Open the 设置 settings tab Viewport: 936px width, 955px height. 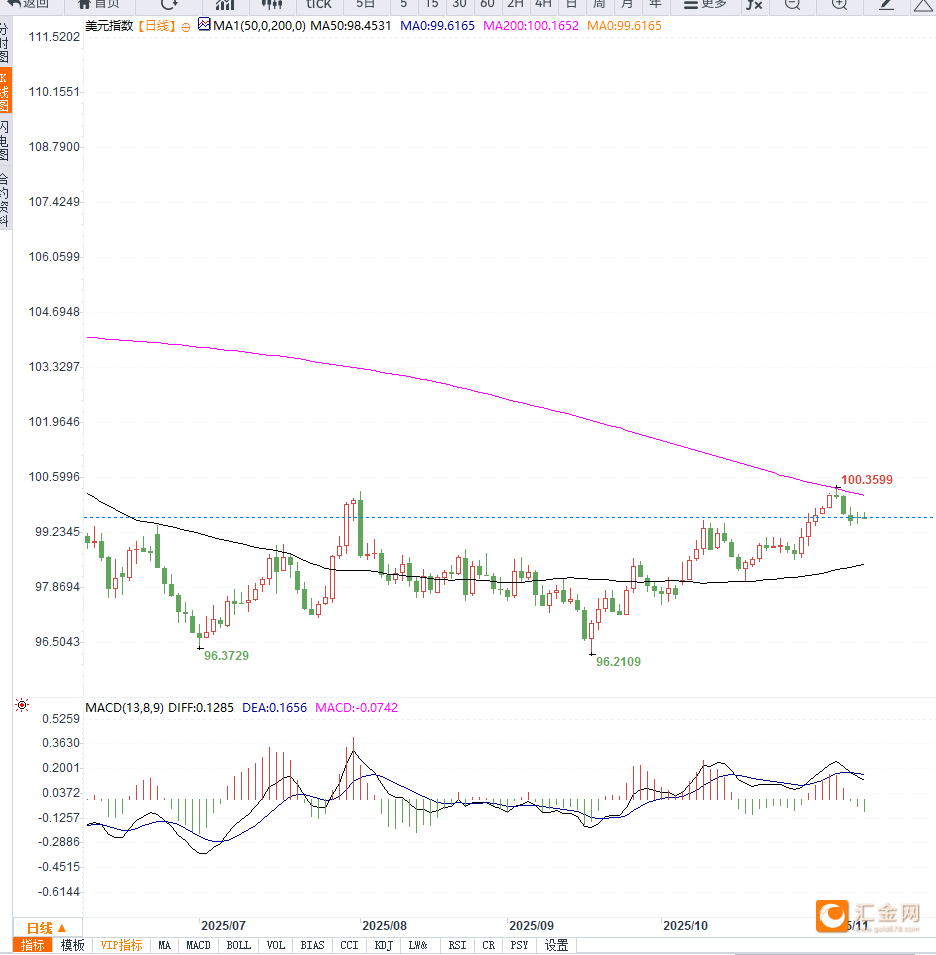(x=556, y=945)
